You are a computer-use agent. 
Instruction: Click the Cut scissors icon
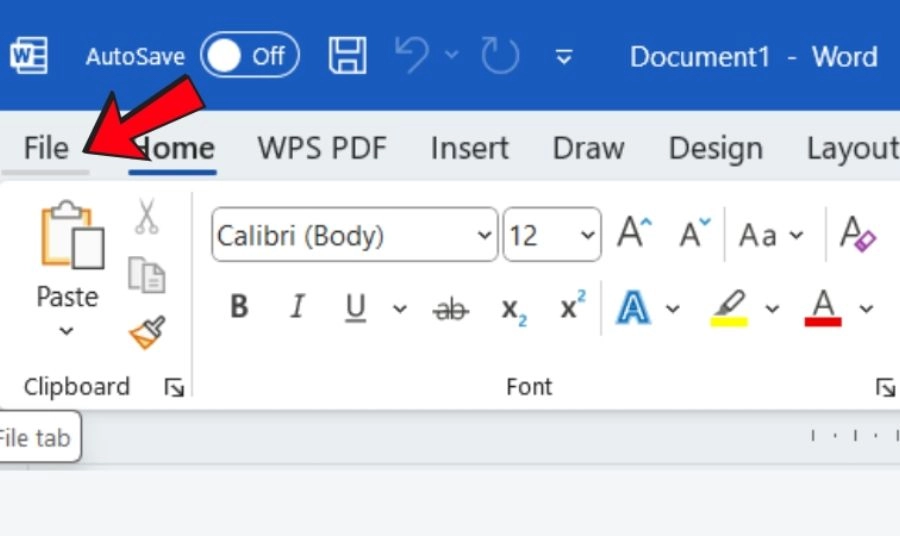[147, 216]
